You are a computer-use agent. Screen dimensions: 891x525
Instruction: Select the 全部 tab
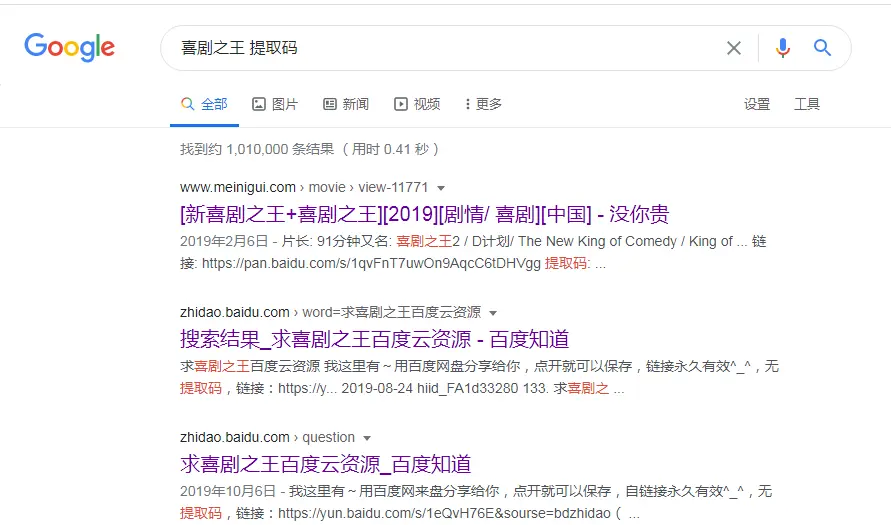205,104
